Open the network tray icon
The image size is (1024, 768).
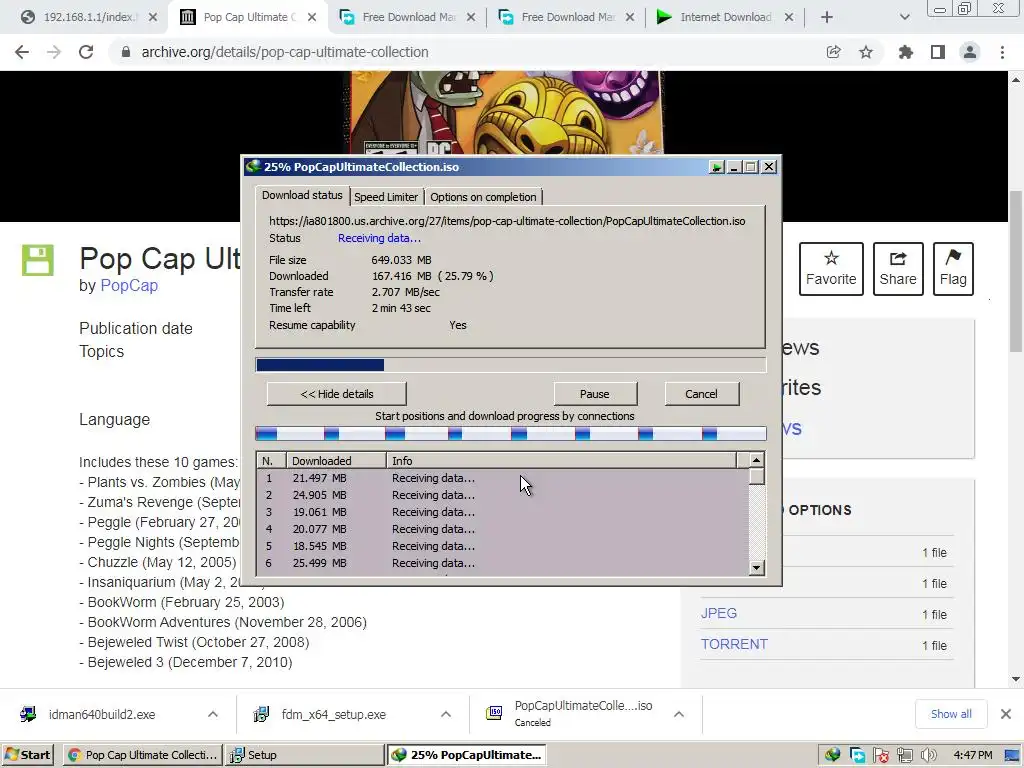904,756
